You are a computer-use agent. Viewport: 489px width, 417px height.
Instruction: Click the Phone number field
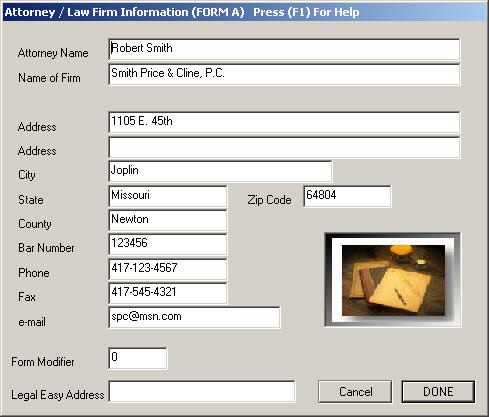tap(168, 269)
